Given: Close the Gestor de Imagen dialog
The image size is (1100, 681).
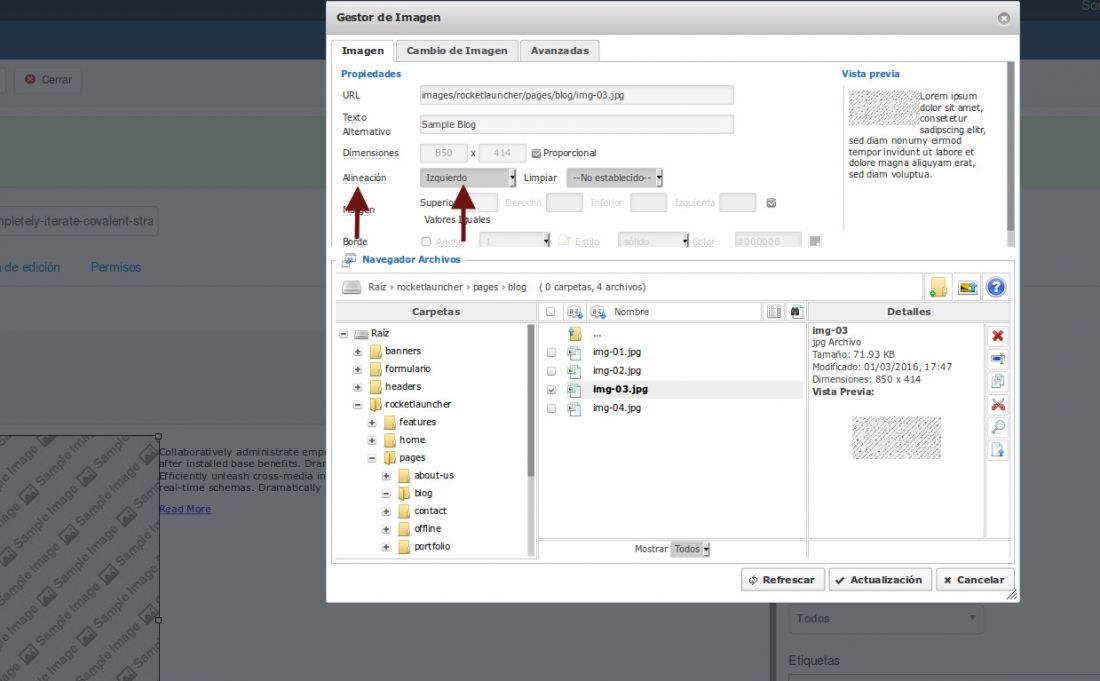Looking at the screenshot, I should [x=1004, y=18].
